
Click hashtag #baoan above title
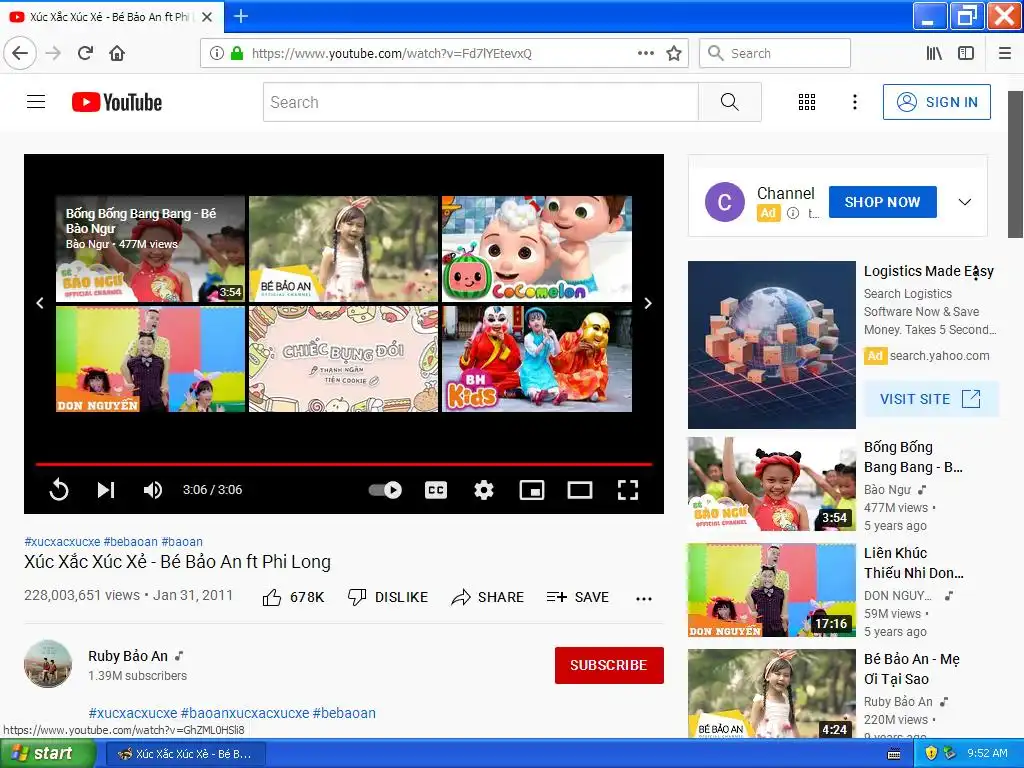[182, 541]
